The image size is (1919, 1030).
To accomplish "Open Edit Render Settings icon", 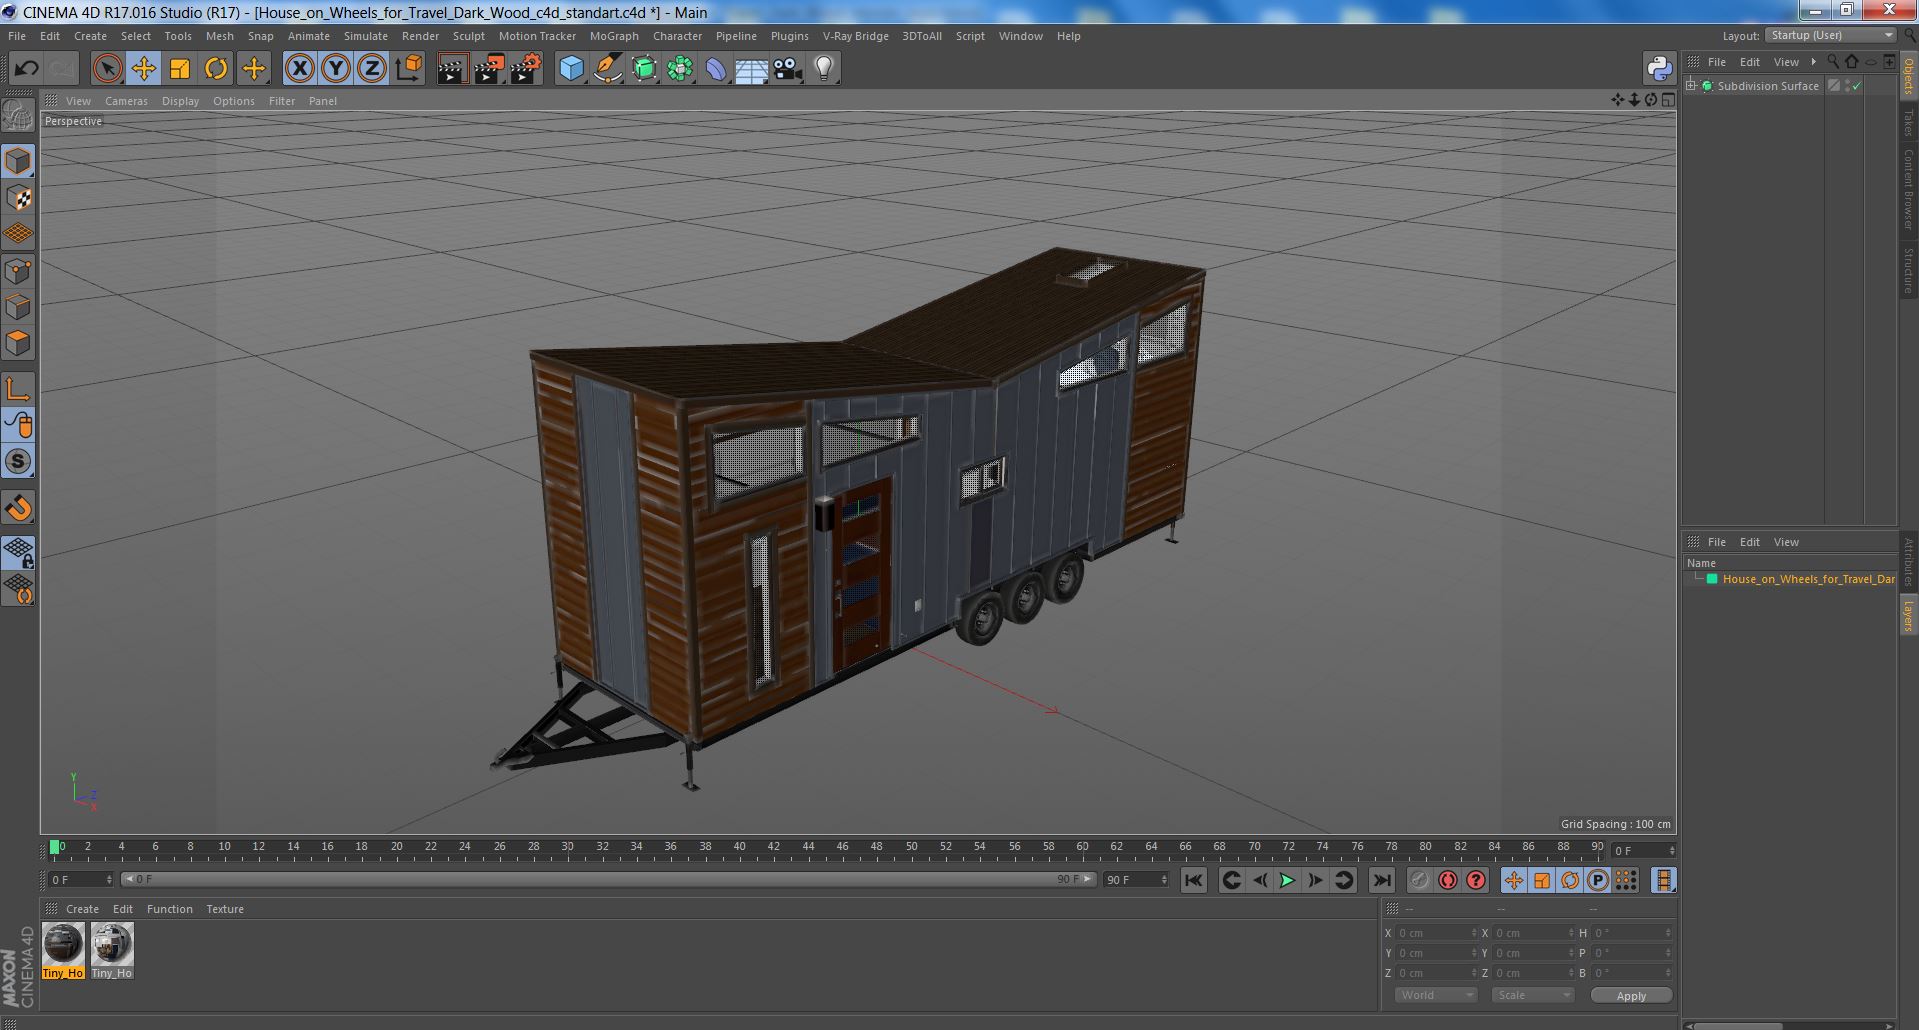I will [526, 69].
